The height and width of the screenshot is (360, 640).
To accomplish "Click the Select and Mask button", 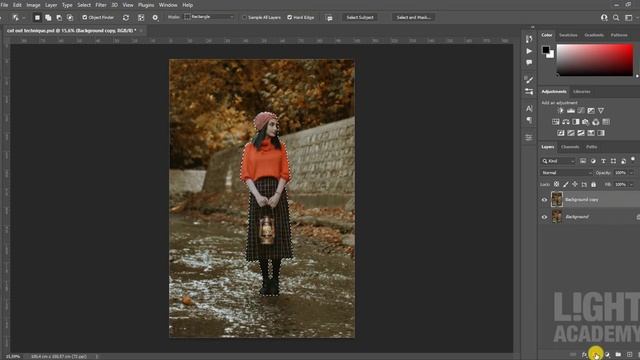I will (x=413, y=18).
